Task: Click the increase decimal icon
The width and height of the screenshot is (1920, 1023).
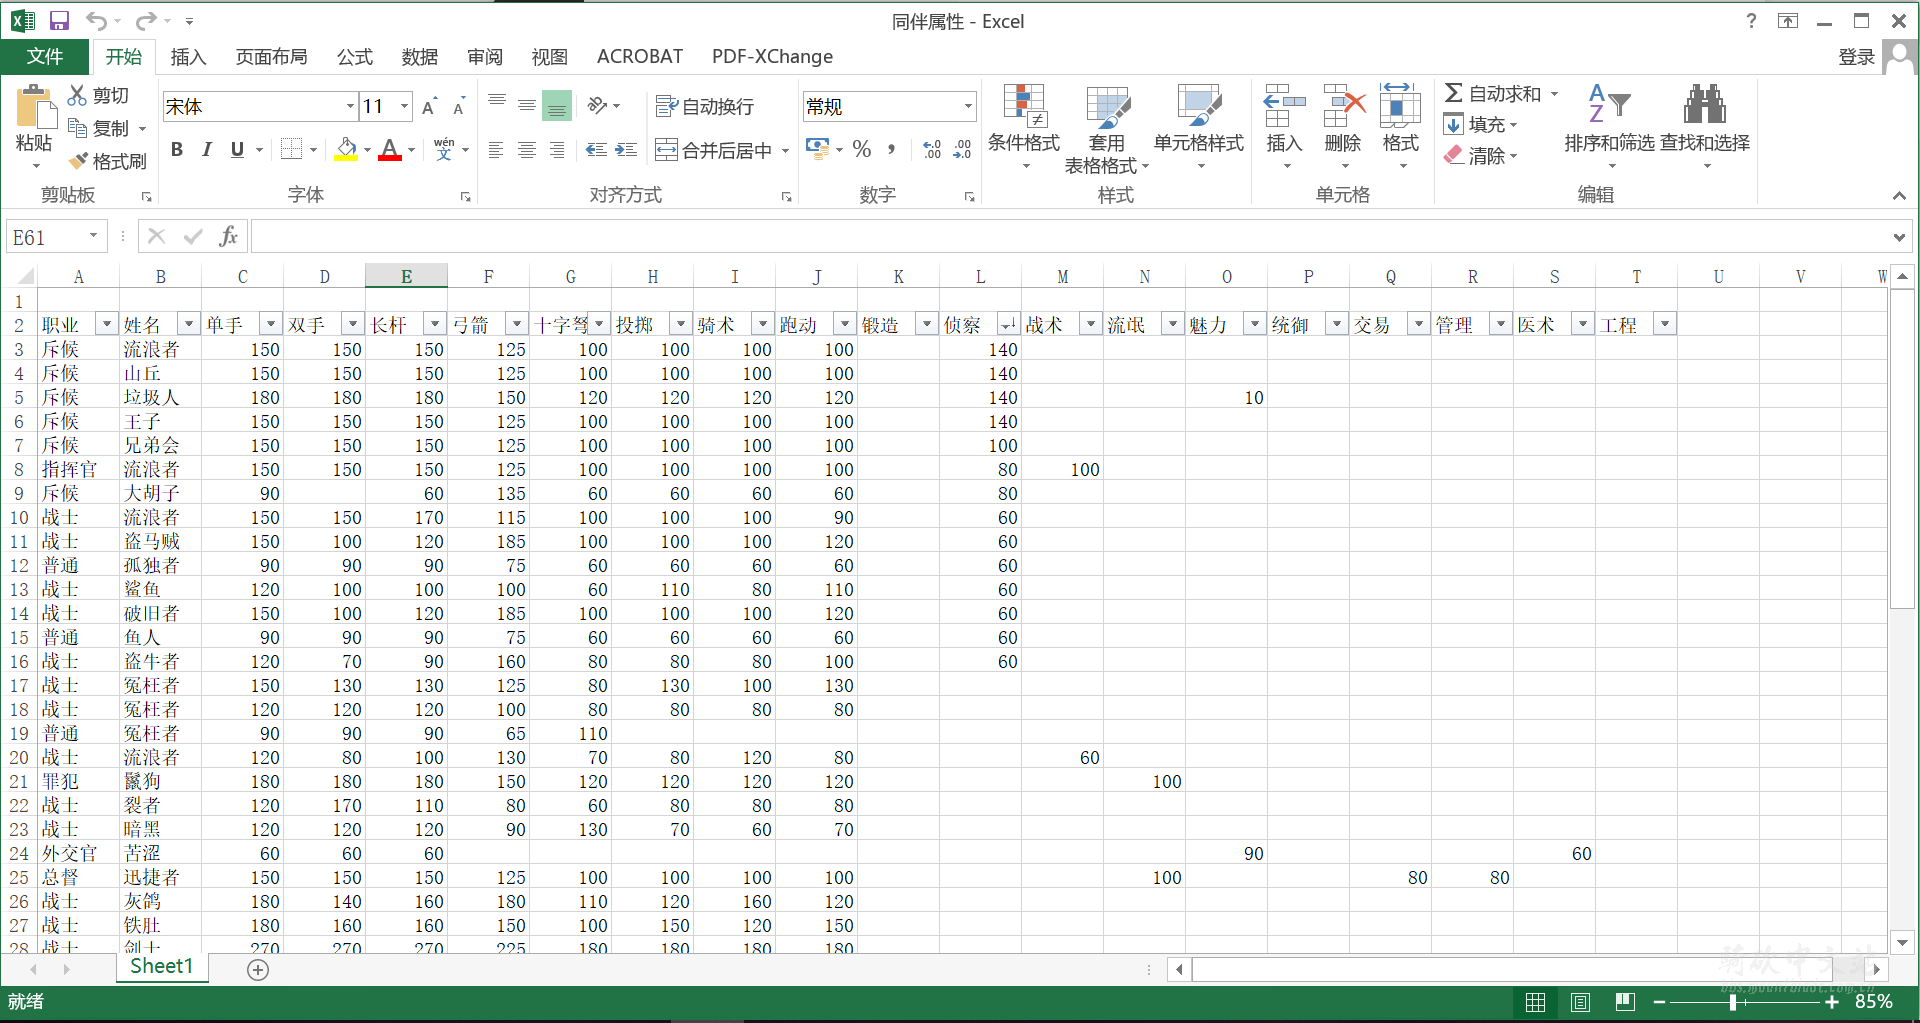Action: (x=932, y=150)
